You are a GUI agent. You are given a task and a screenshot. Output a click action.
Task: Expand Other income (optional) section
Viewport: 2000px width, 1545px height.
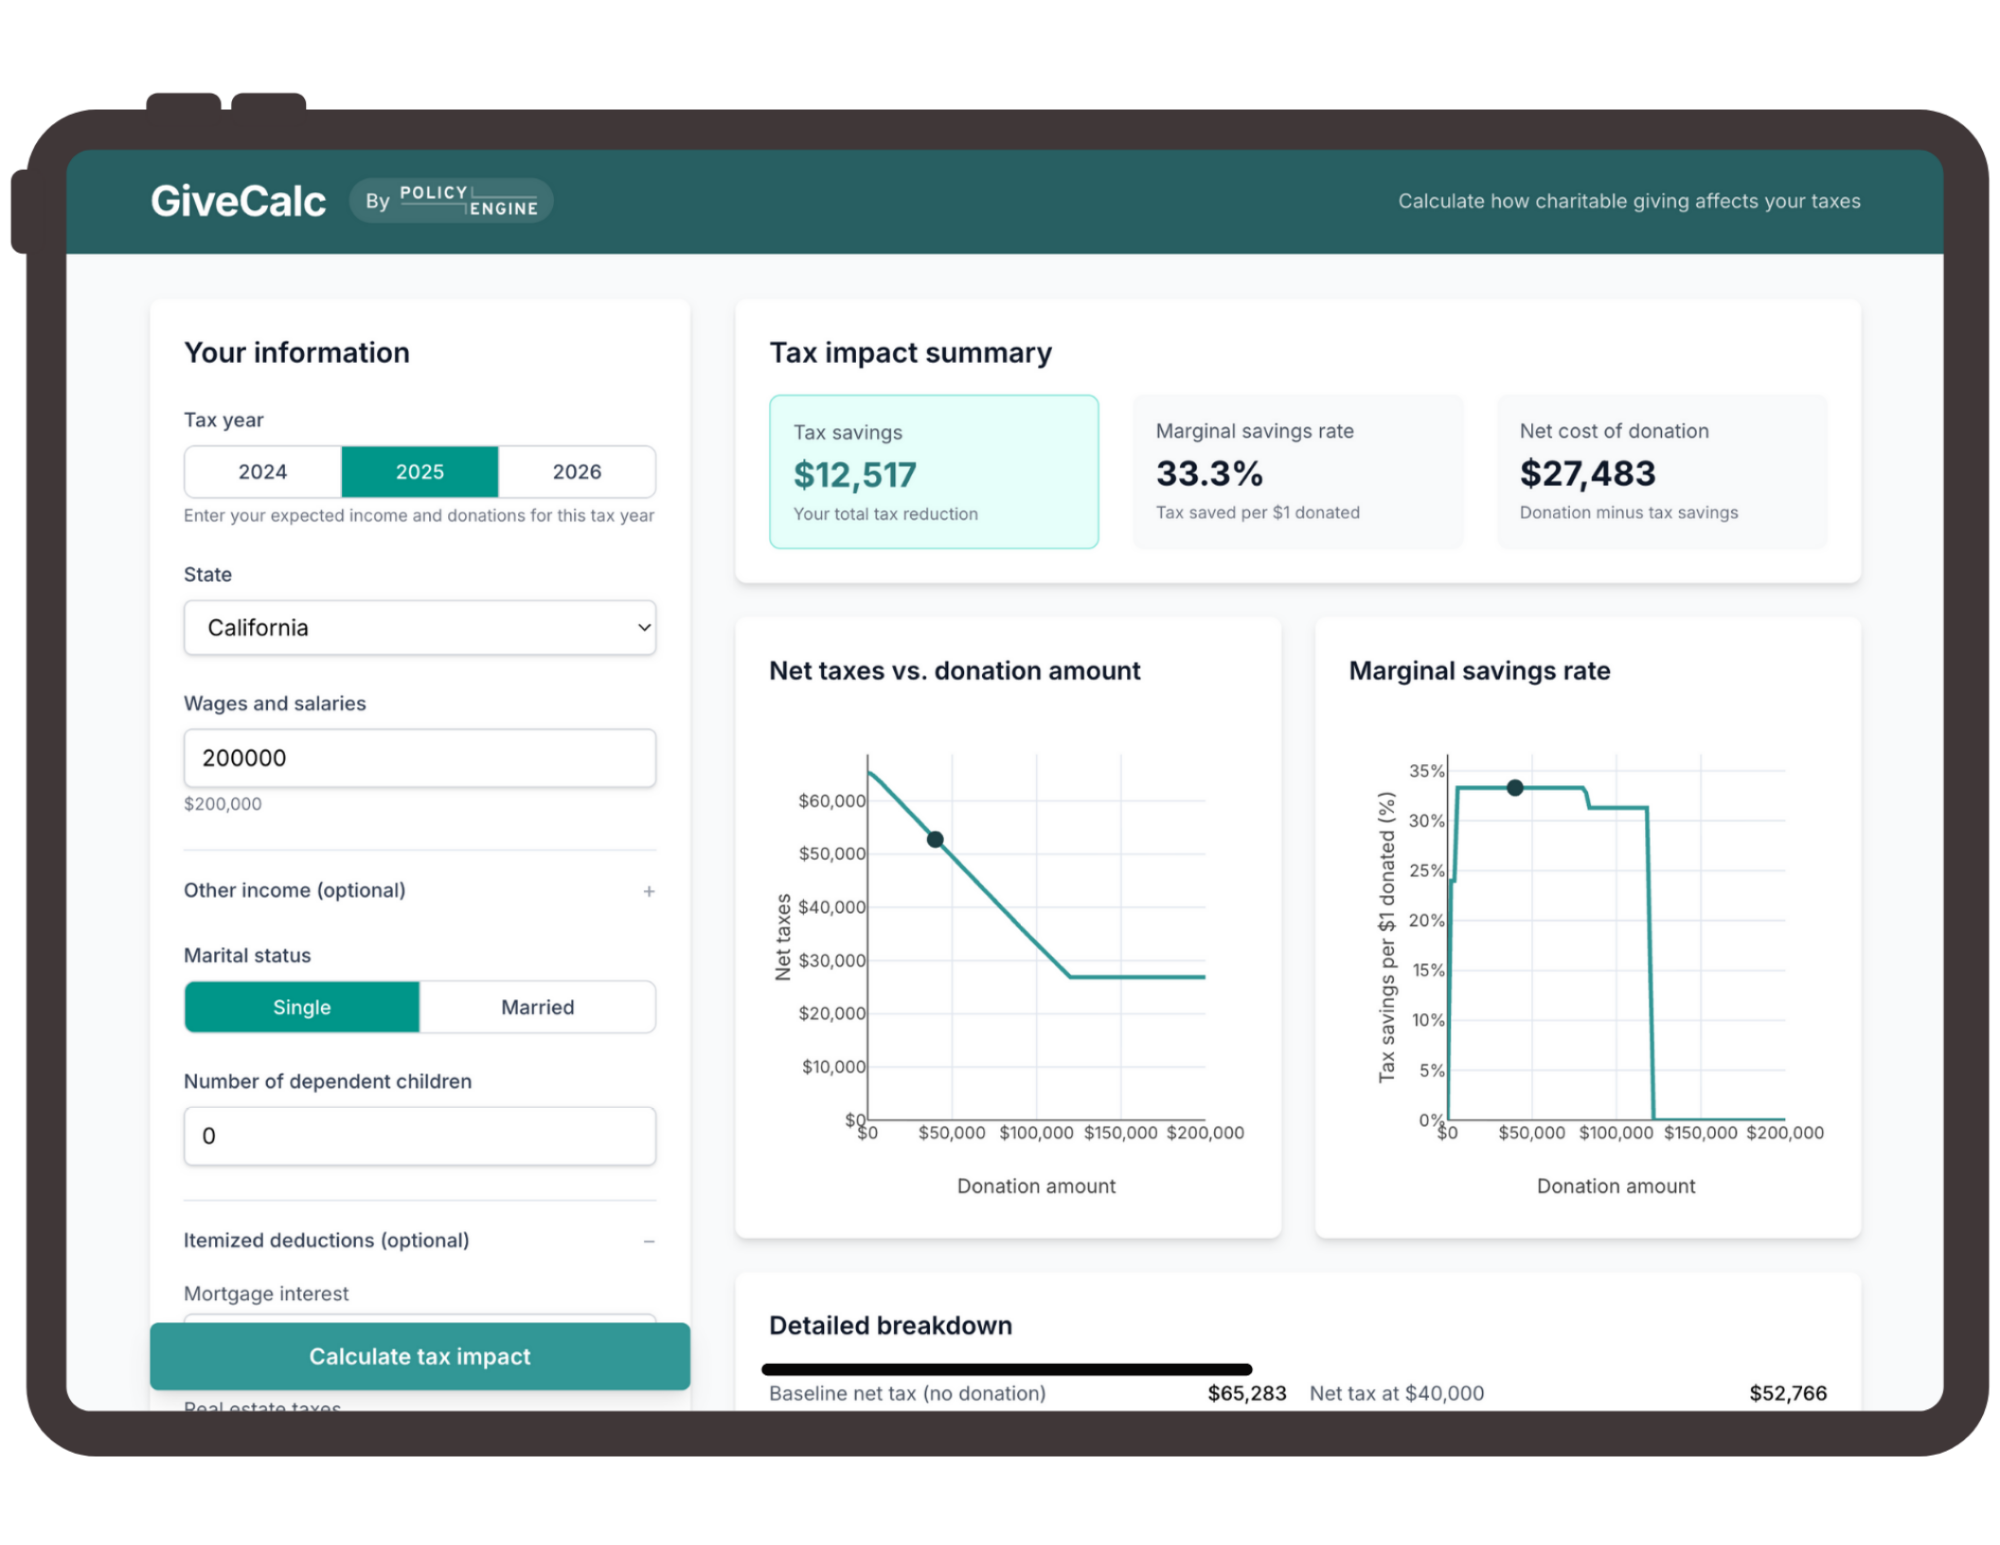point(295,890)
